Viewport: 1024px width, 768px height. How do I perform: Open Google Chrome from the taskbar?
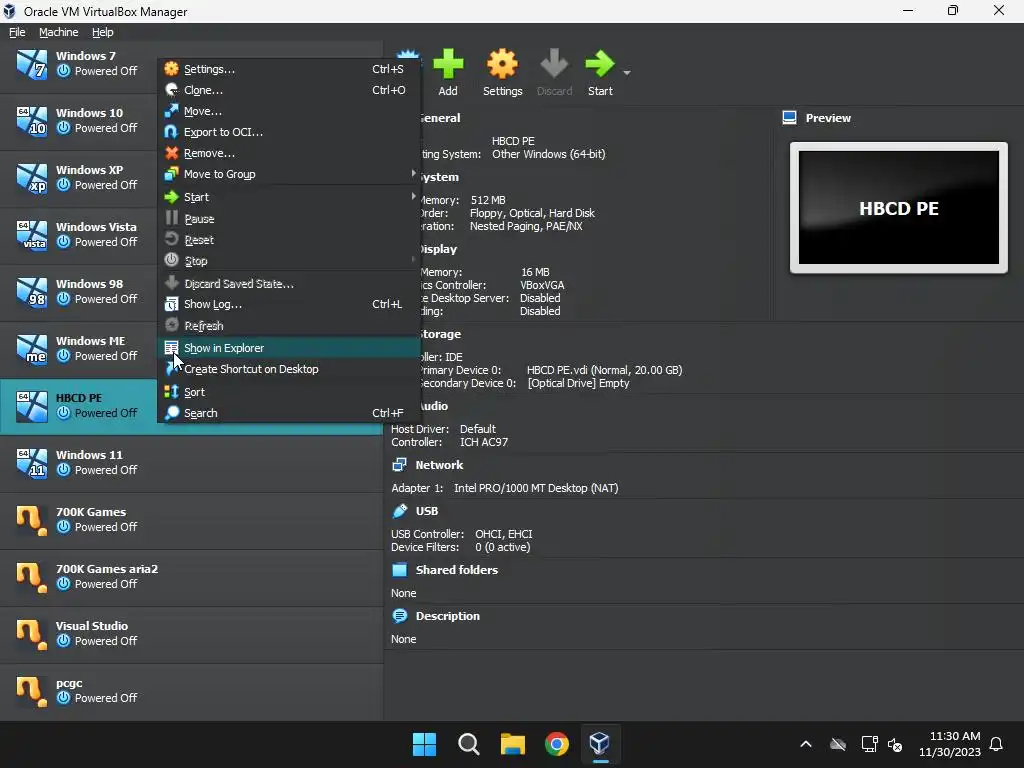click(x=556, y=744)
